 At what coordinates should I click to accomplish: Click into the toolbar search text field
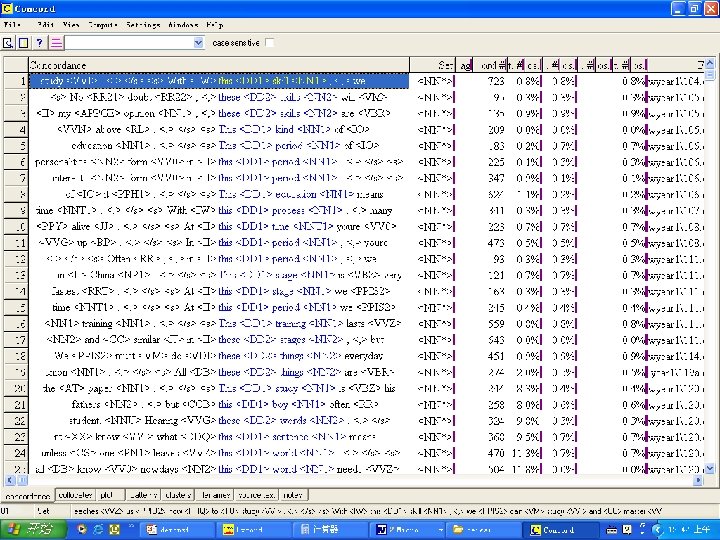pyautogui.click(x=129, y=43)
